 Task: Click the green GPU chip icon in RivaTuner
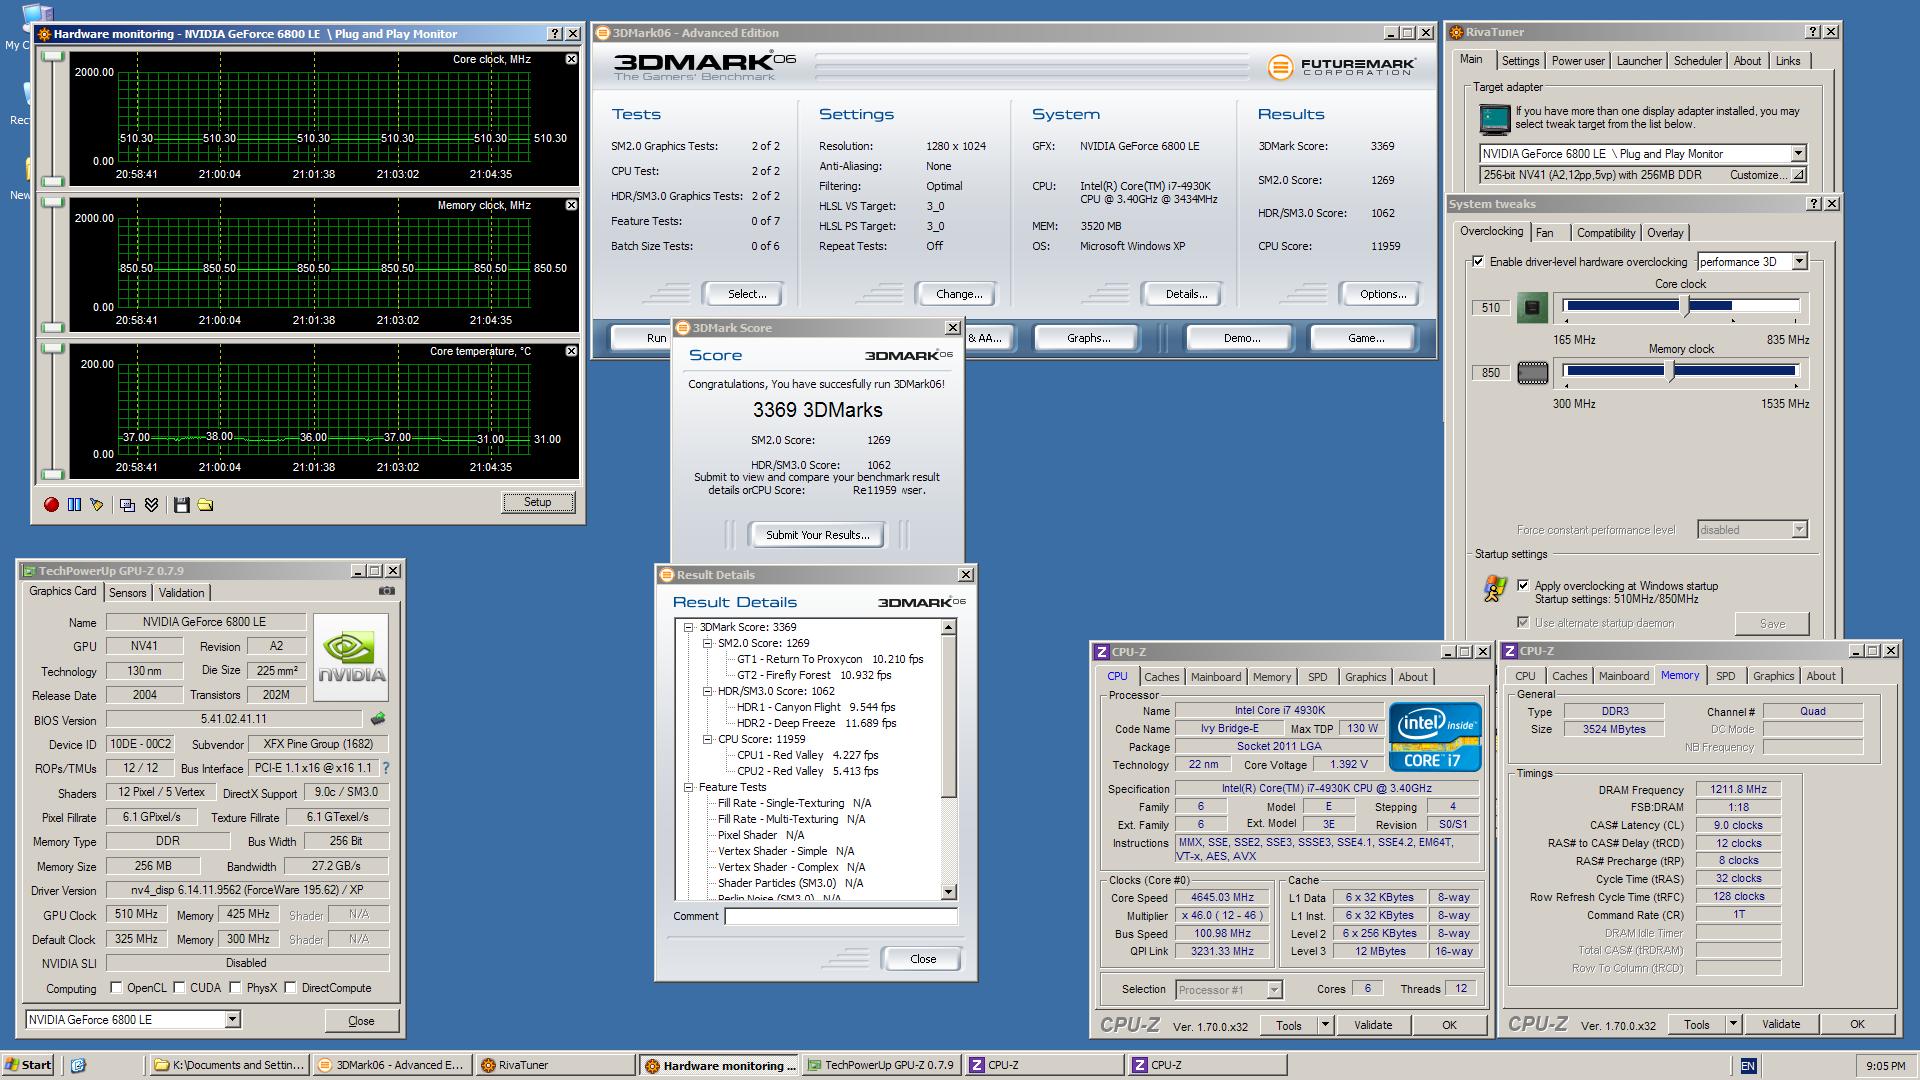point(1532,307)
